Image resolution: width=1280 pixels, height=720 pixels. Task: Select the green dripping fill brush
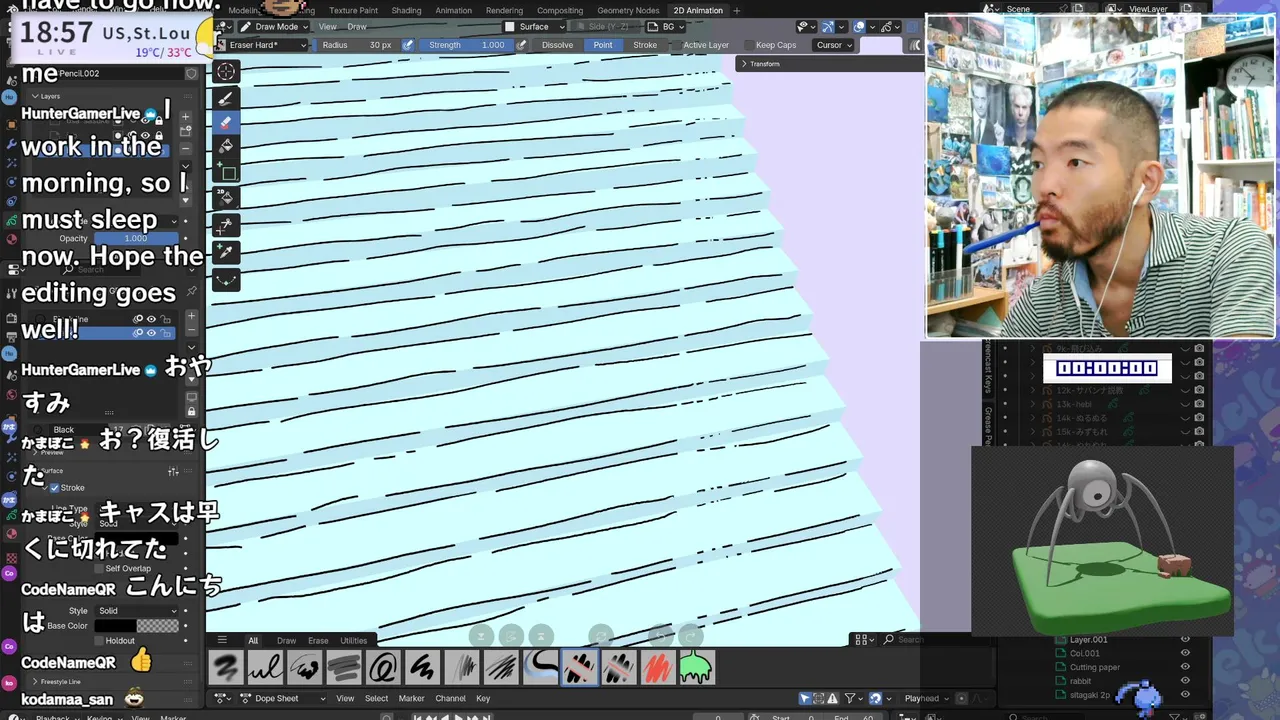pyautogui.click(x=696, y=667)
